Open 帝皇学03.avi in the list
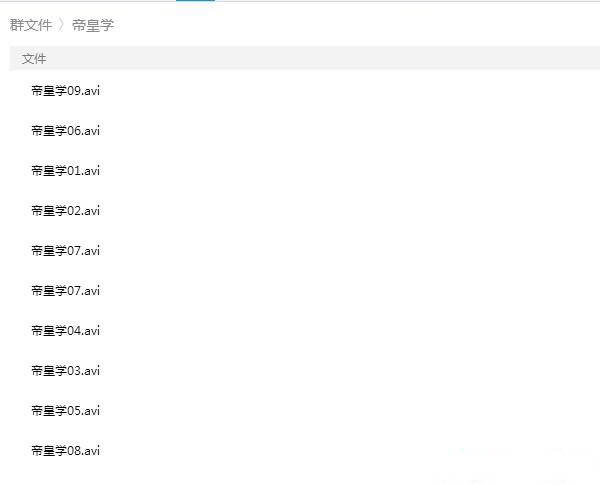 click(x=65, y=371)
